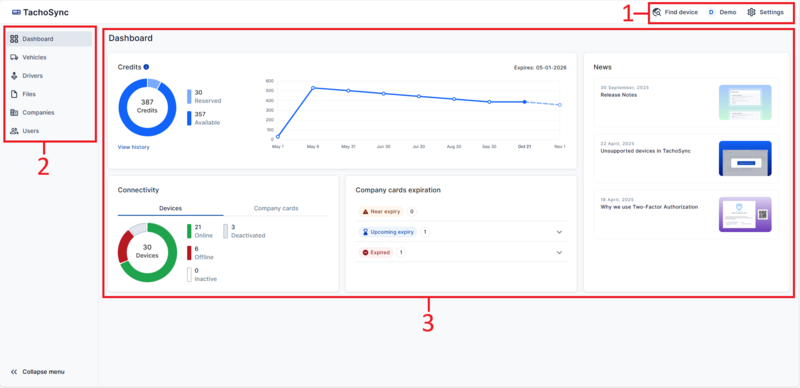Image resolution: width=800 pixels, height=388 pixels.
Task: Click the Near expiry warning triangle icon
Action: [x=365, y=211]
